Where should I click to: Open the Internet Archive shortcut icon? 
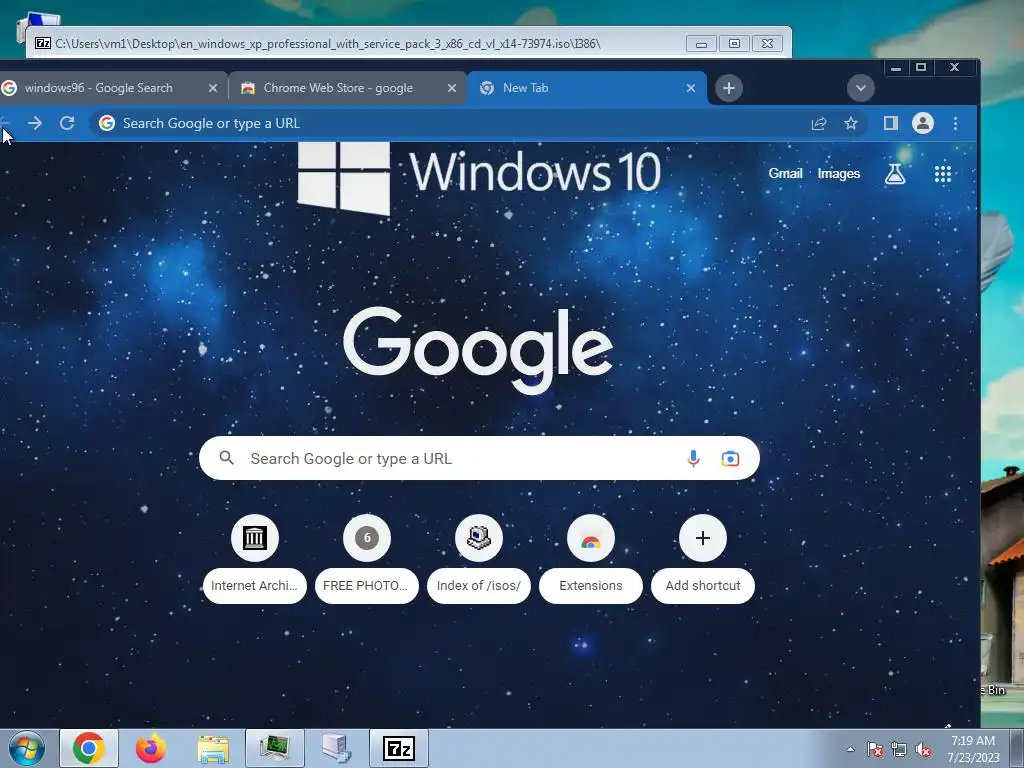coord(255,538)
